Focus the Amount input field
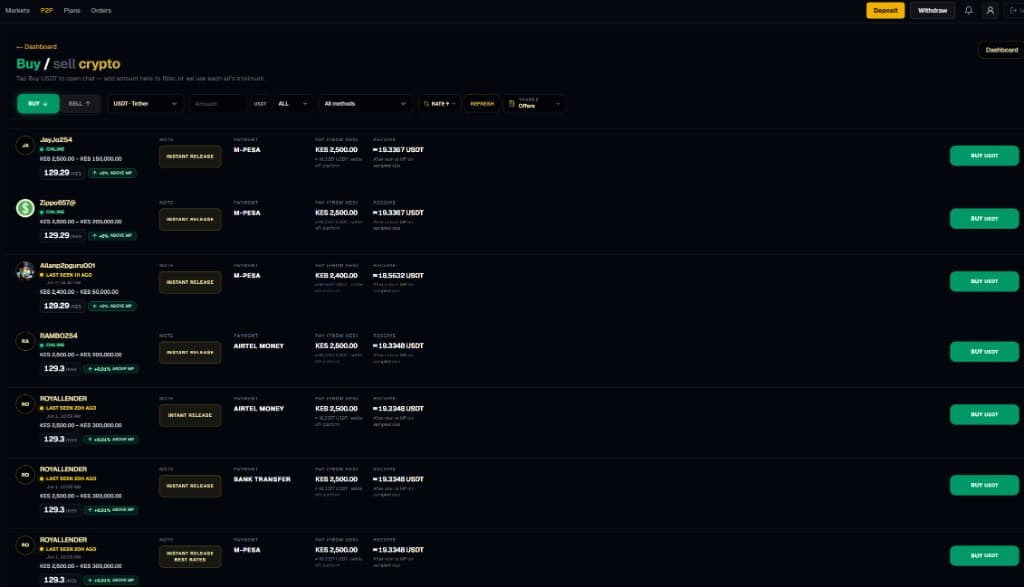The height and width of the screenshot is (587, 1024). click(x=218, y=104)
